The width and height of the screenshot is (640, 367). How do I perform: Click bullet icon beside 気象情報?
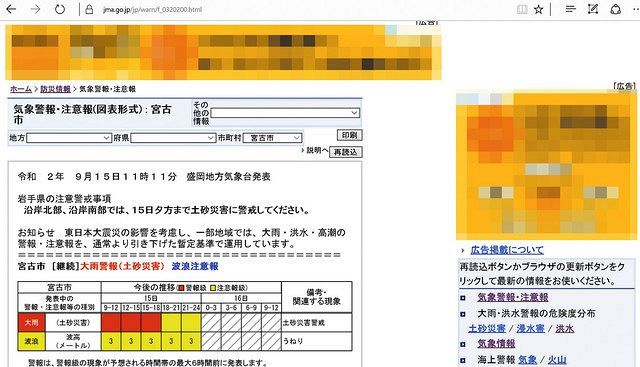pyautogui.click(x=463, y=344)
